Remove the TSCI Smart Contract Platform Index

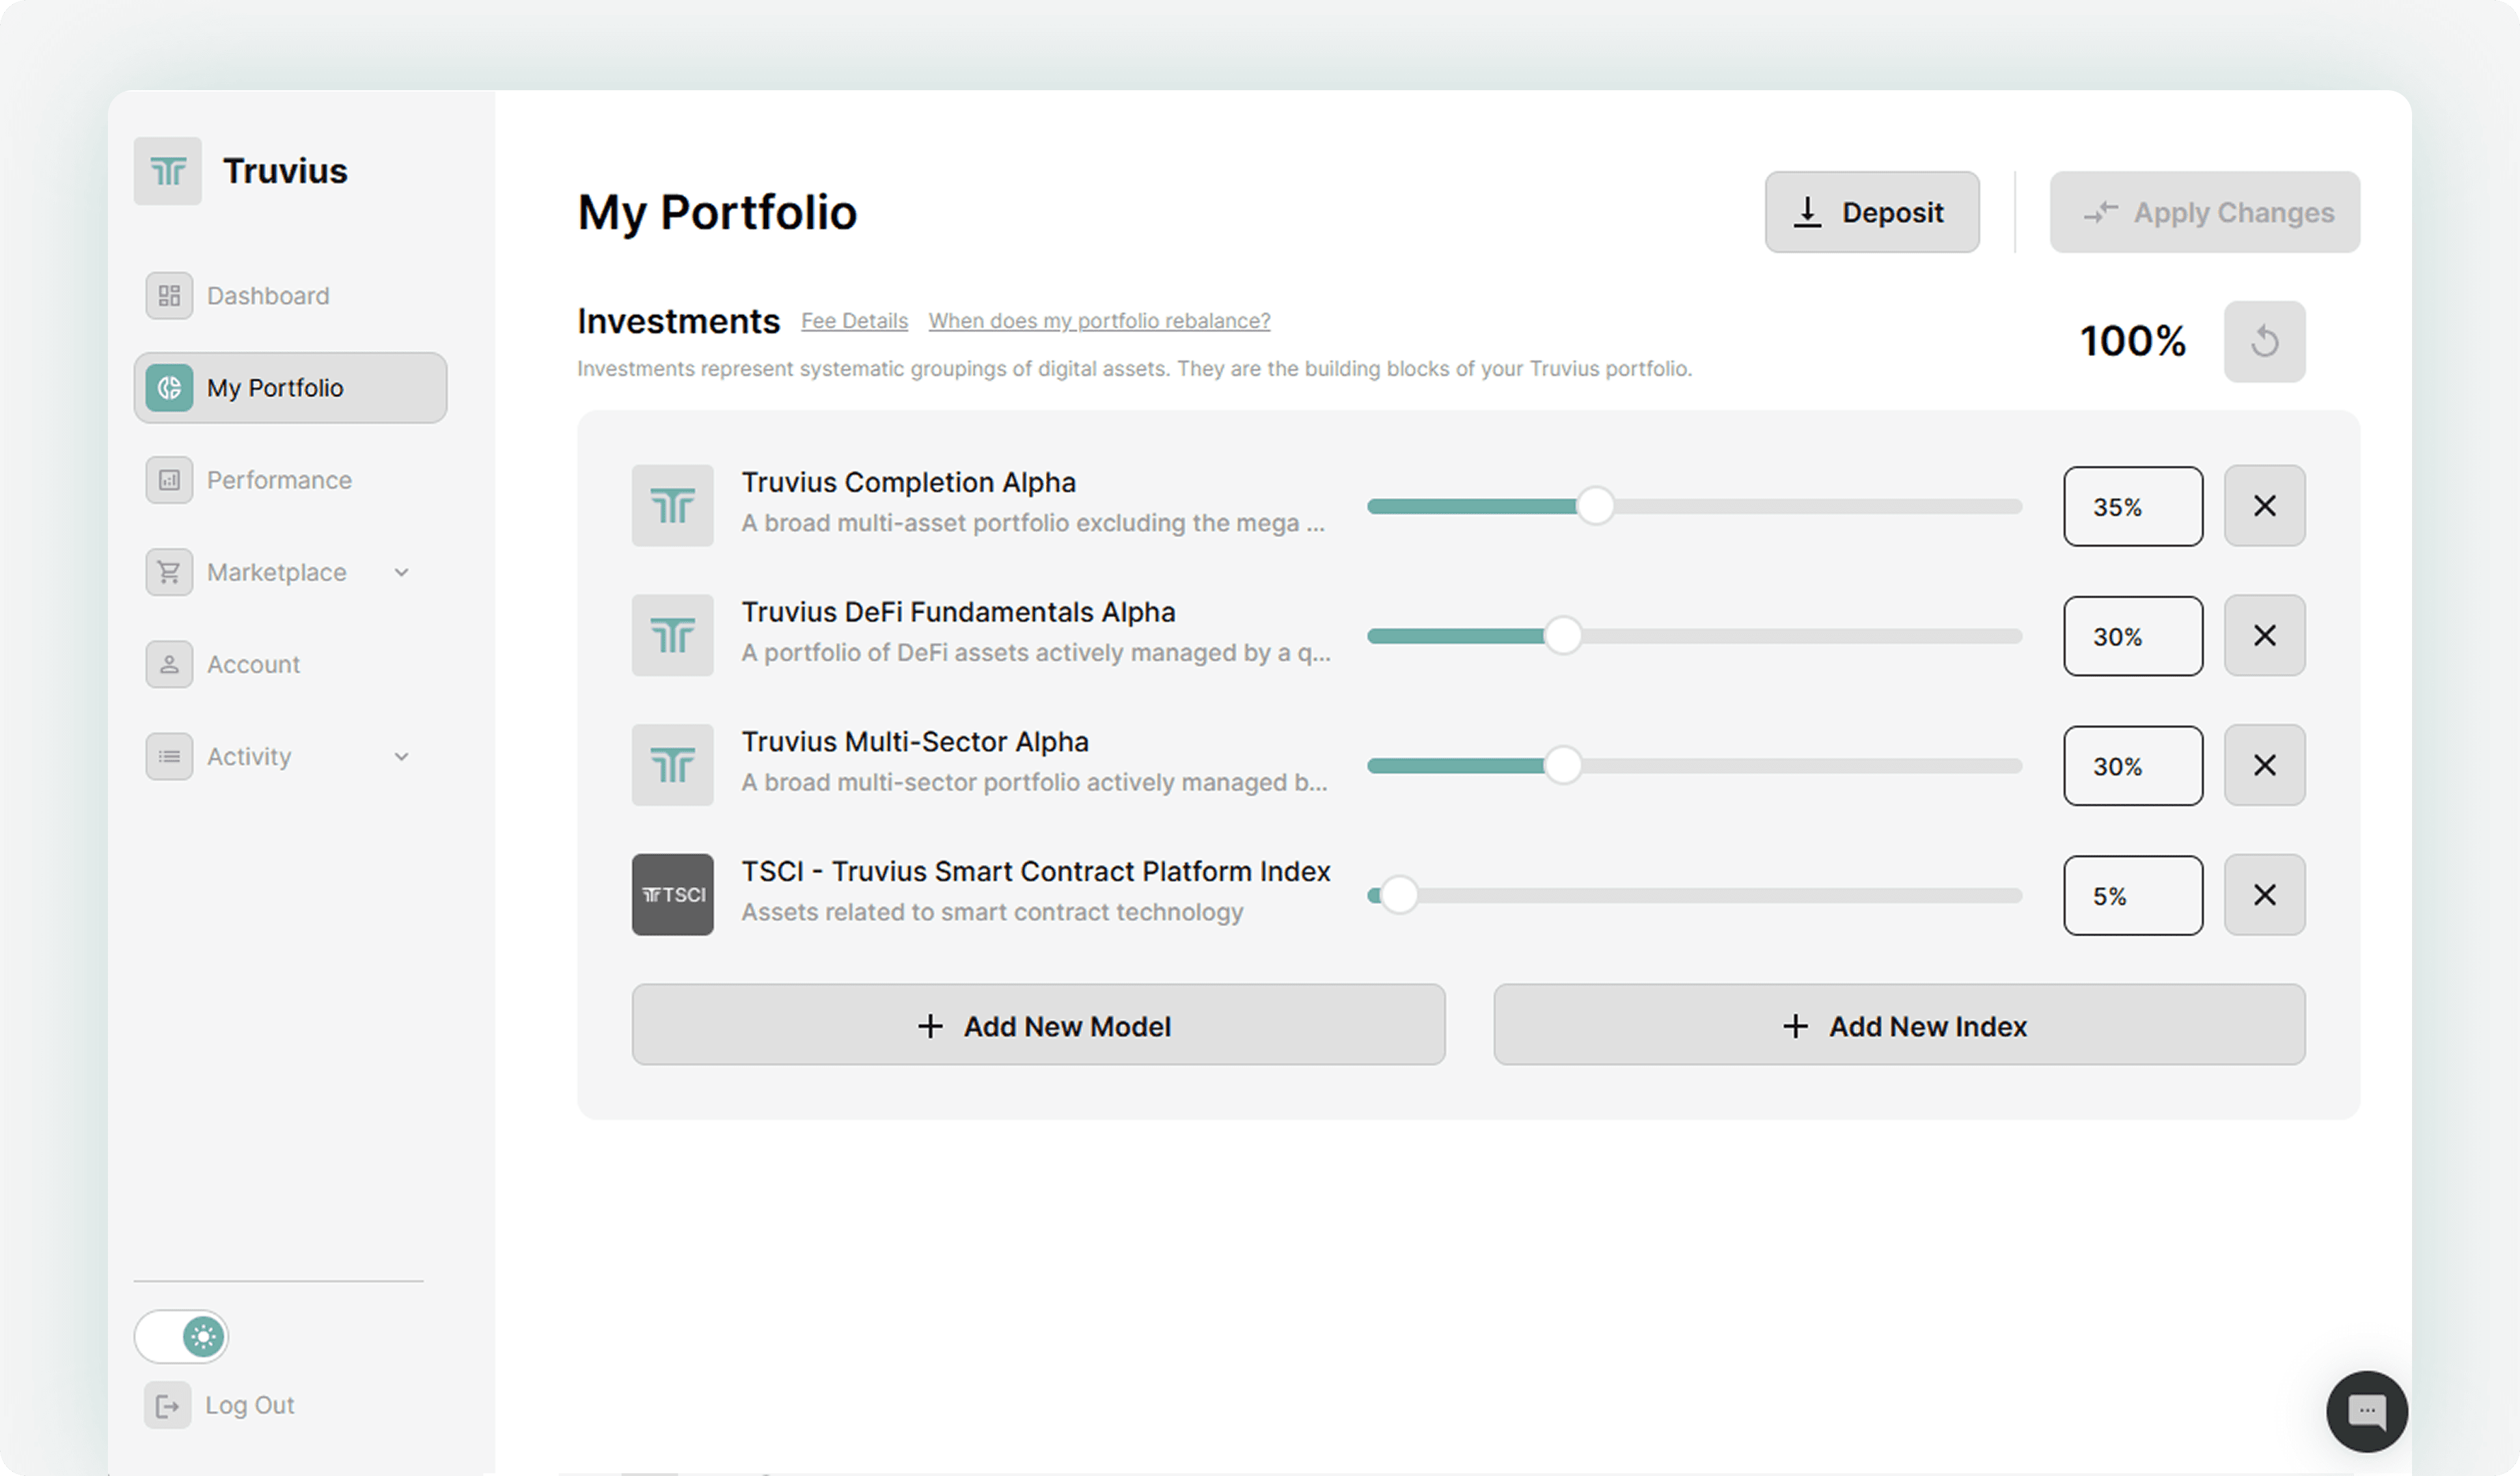tap(2264, 895)
